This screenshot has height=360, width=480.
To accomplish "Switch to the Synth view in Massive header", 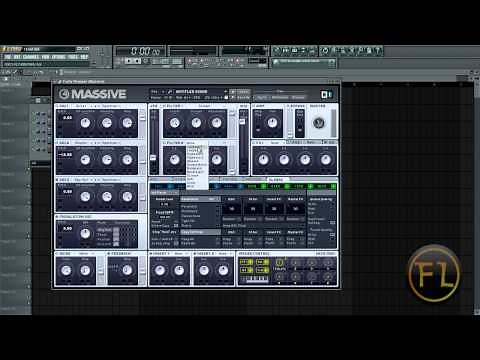I will coord(262,97).
